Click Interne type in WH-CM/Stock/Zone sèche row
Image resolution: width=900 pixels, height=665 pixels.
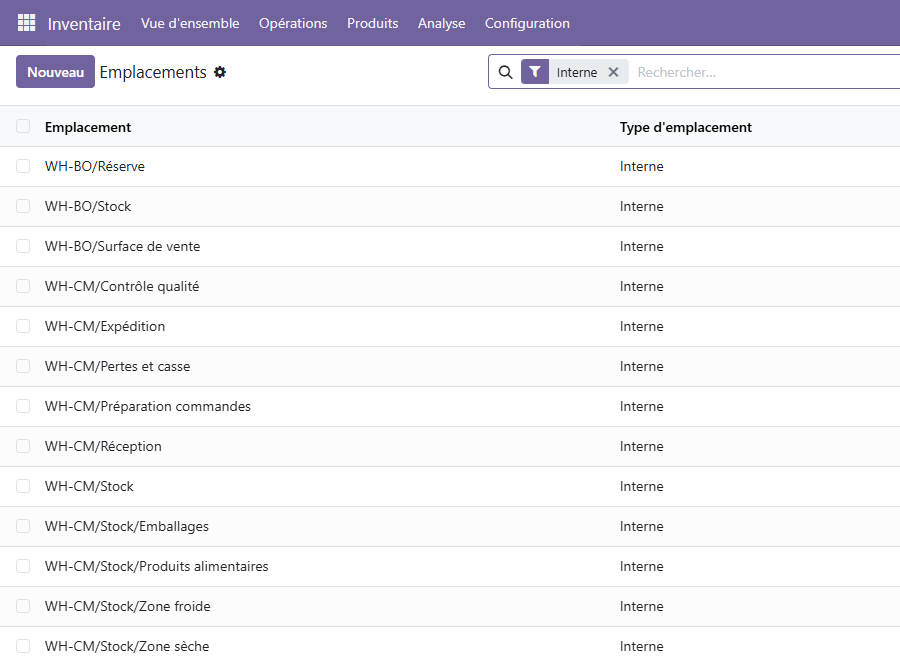pos(641,646)
